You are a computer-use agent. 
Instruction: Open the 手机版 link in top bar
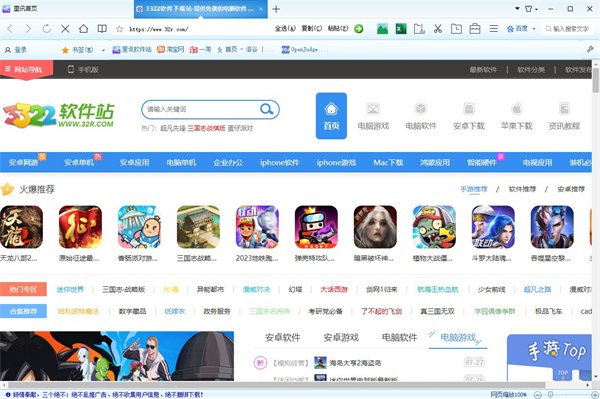pyautogui.click(x=83, y=70)
